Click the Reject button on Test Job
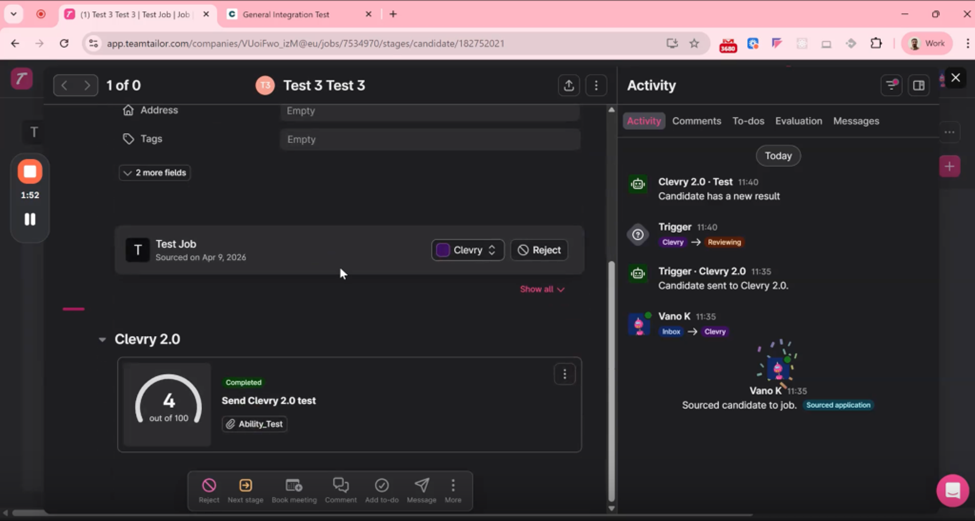This screenshot has height=521, width=975. pyautogui.click(x=539, y=250)
